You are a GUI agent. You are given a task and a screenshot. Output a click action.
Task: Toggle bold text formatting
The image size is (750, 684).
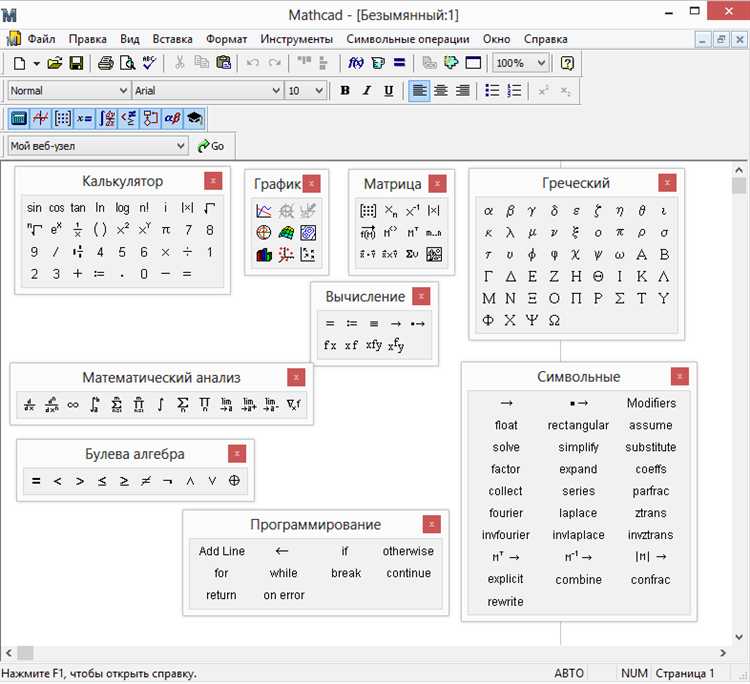(x=345, y=91)
